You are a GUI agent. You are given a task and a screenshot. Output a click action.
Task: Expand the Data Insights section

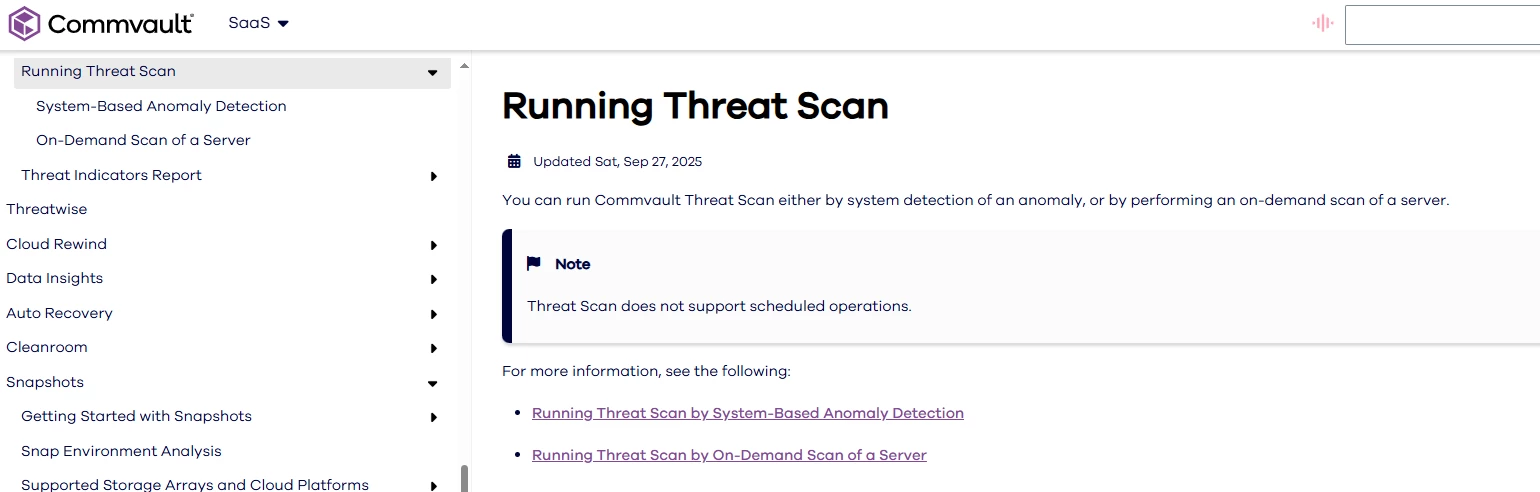(433, 279)
